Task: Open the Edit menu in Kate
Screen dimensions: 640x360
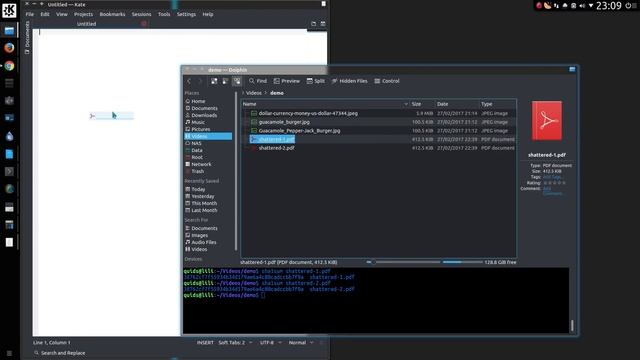Action: (45, 14)
